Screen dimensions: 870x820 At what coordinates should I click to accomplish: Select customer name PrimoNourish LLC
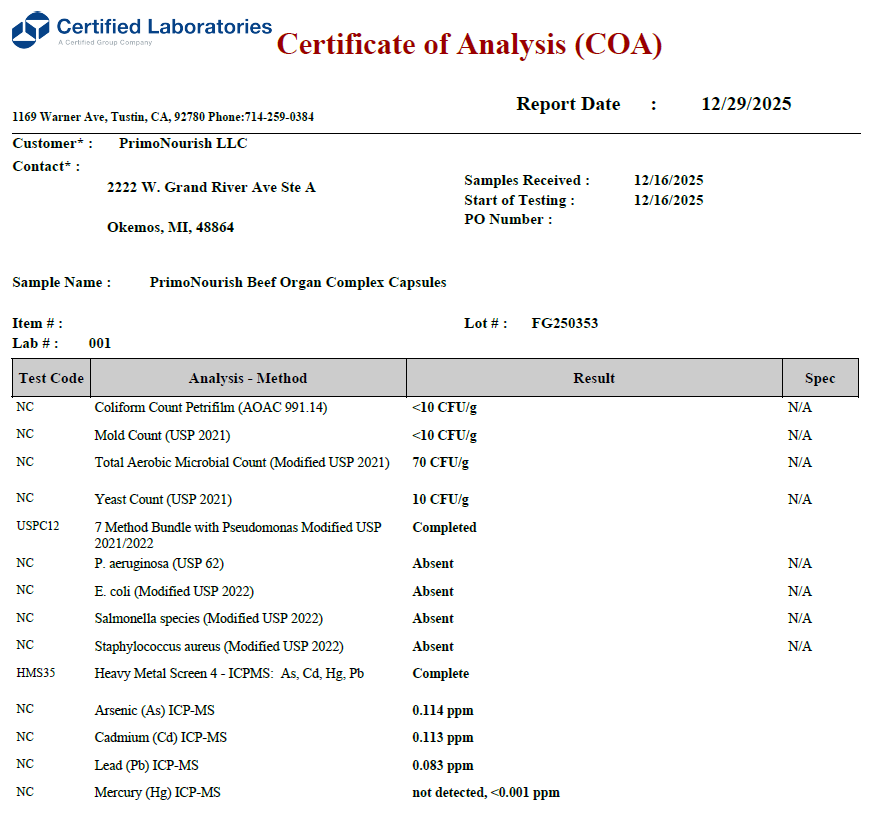[x=183, y=143]
